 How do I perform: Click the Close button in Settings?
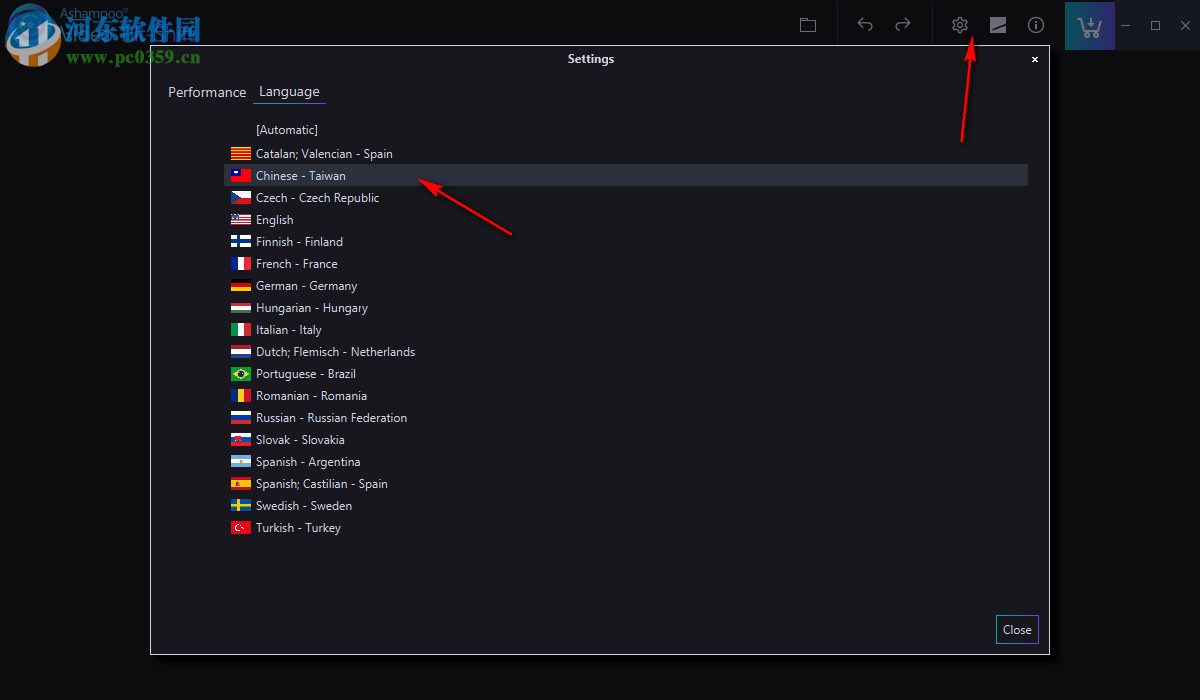click(1017, 629)
